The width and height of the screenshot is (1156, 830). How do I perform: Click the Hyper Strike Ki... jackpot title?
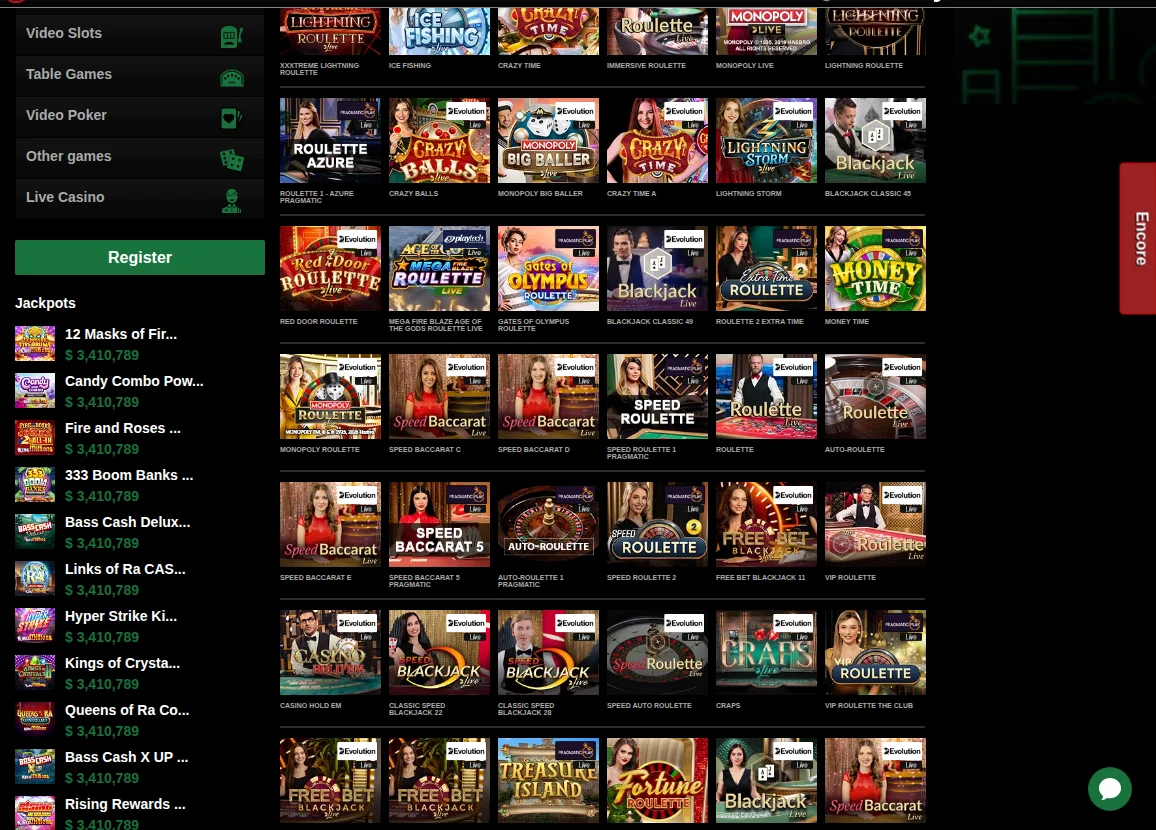(x=121, y=616)
